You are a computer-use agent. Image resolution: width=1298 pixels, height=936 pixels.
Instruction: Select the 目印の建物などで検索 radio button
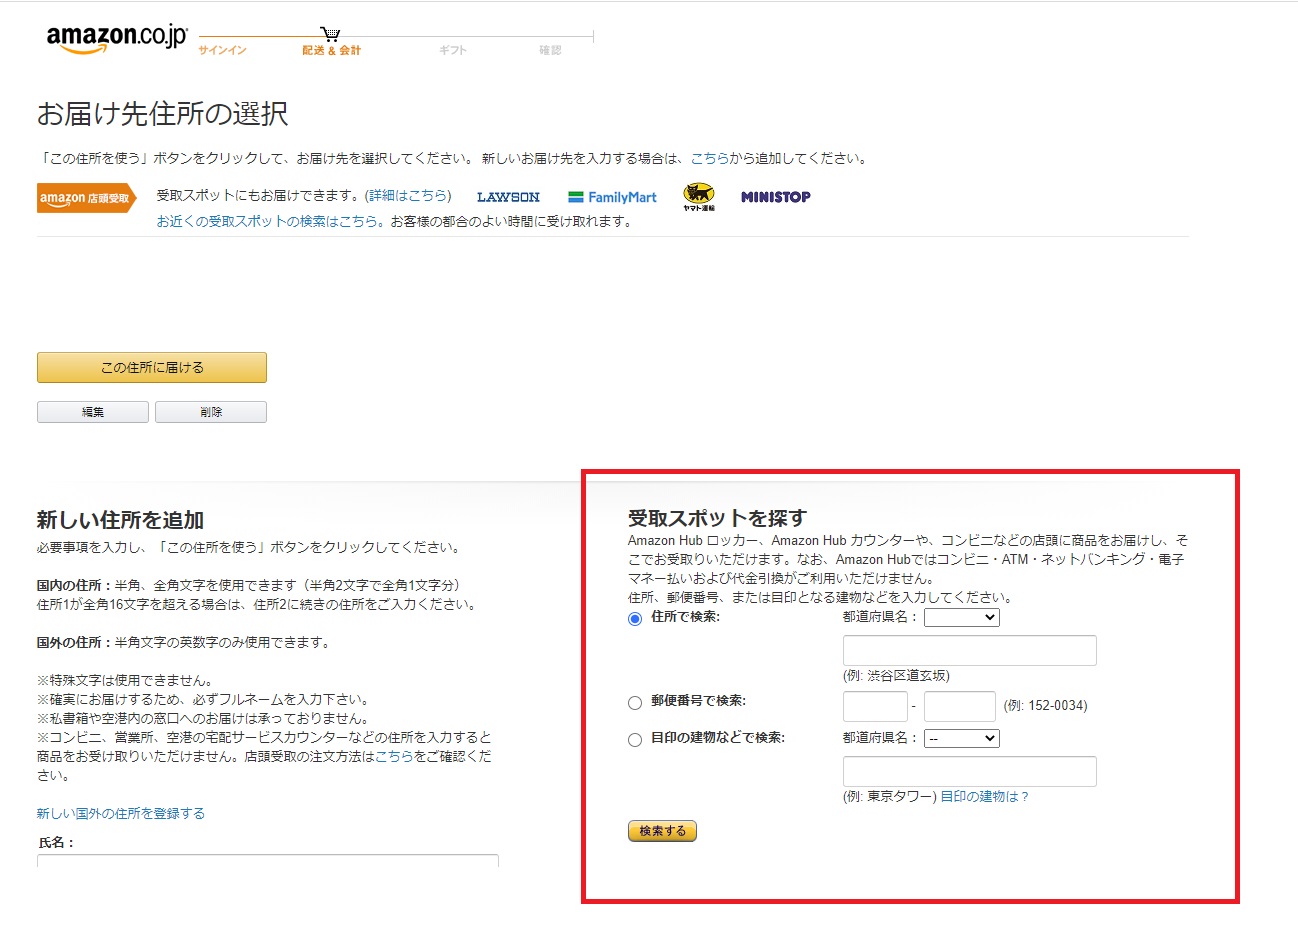tap(635, 740)
